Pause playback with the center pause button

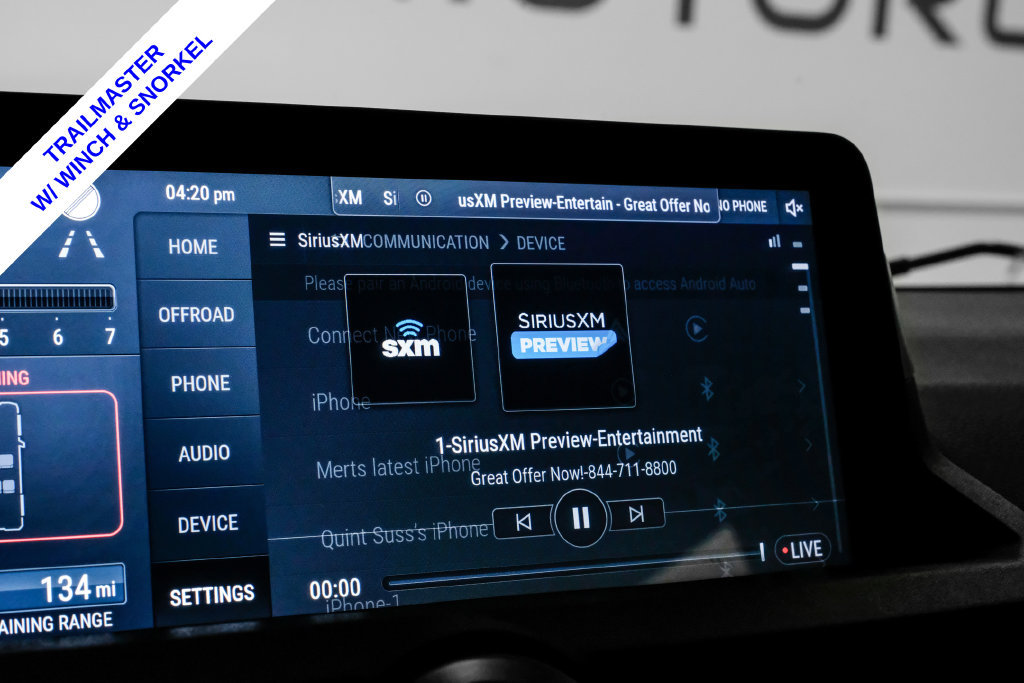(x=580, y=517)
